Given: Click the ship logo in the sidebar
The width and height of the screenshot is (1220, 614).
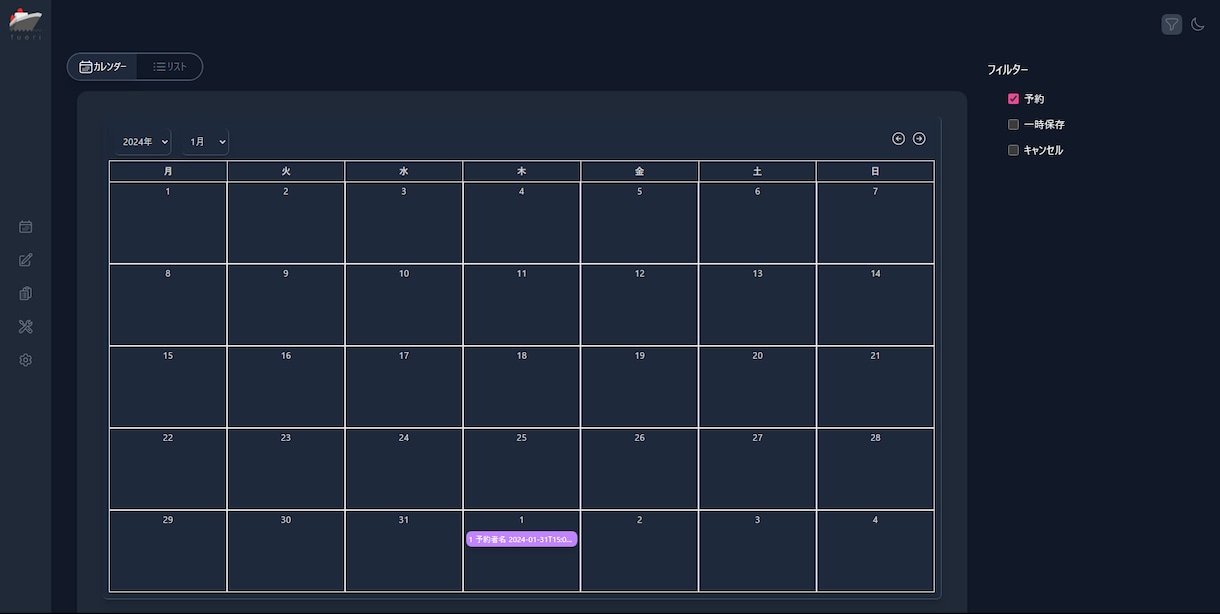Looking at the screenshot, I should tap(26, 23).
